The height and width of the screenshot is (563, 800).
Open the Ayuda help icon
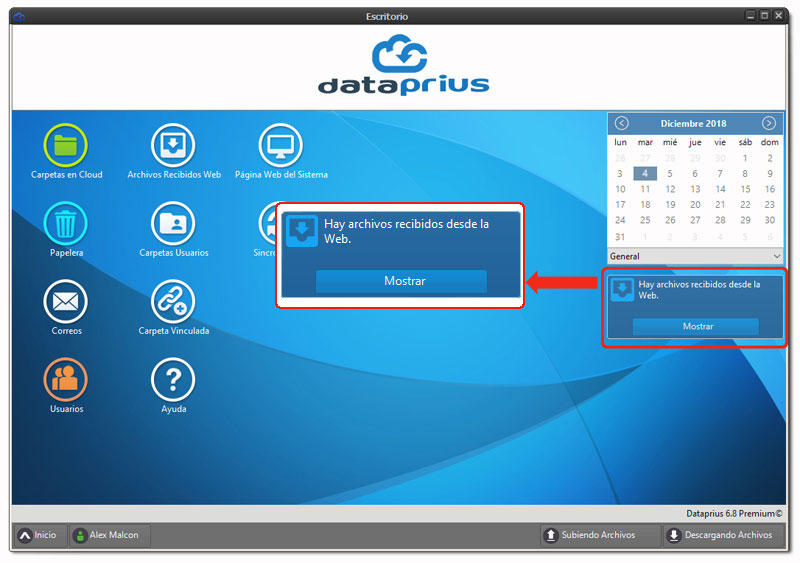[173, 380]
